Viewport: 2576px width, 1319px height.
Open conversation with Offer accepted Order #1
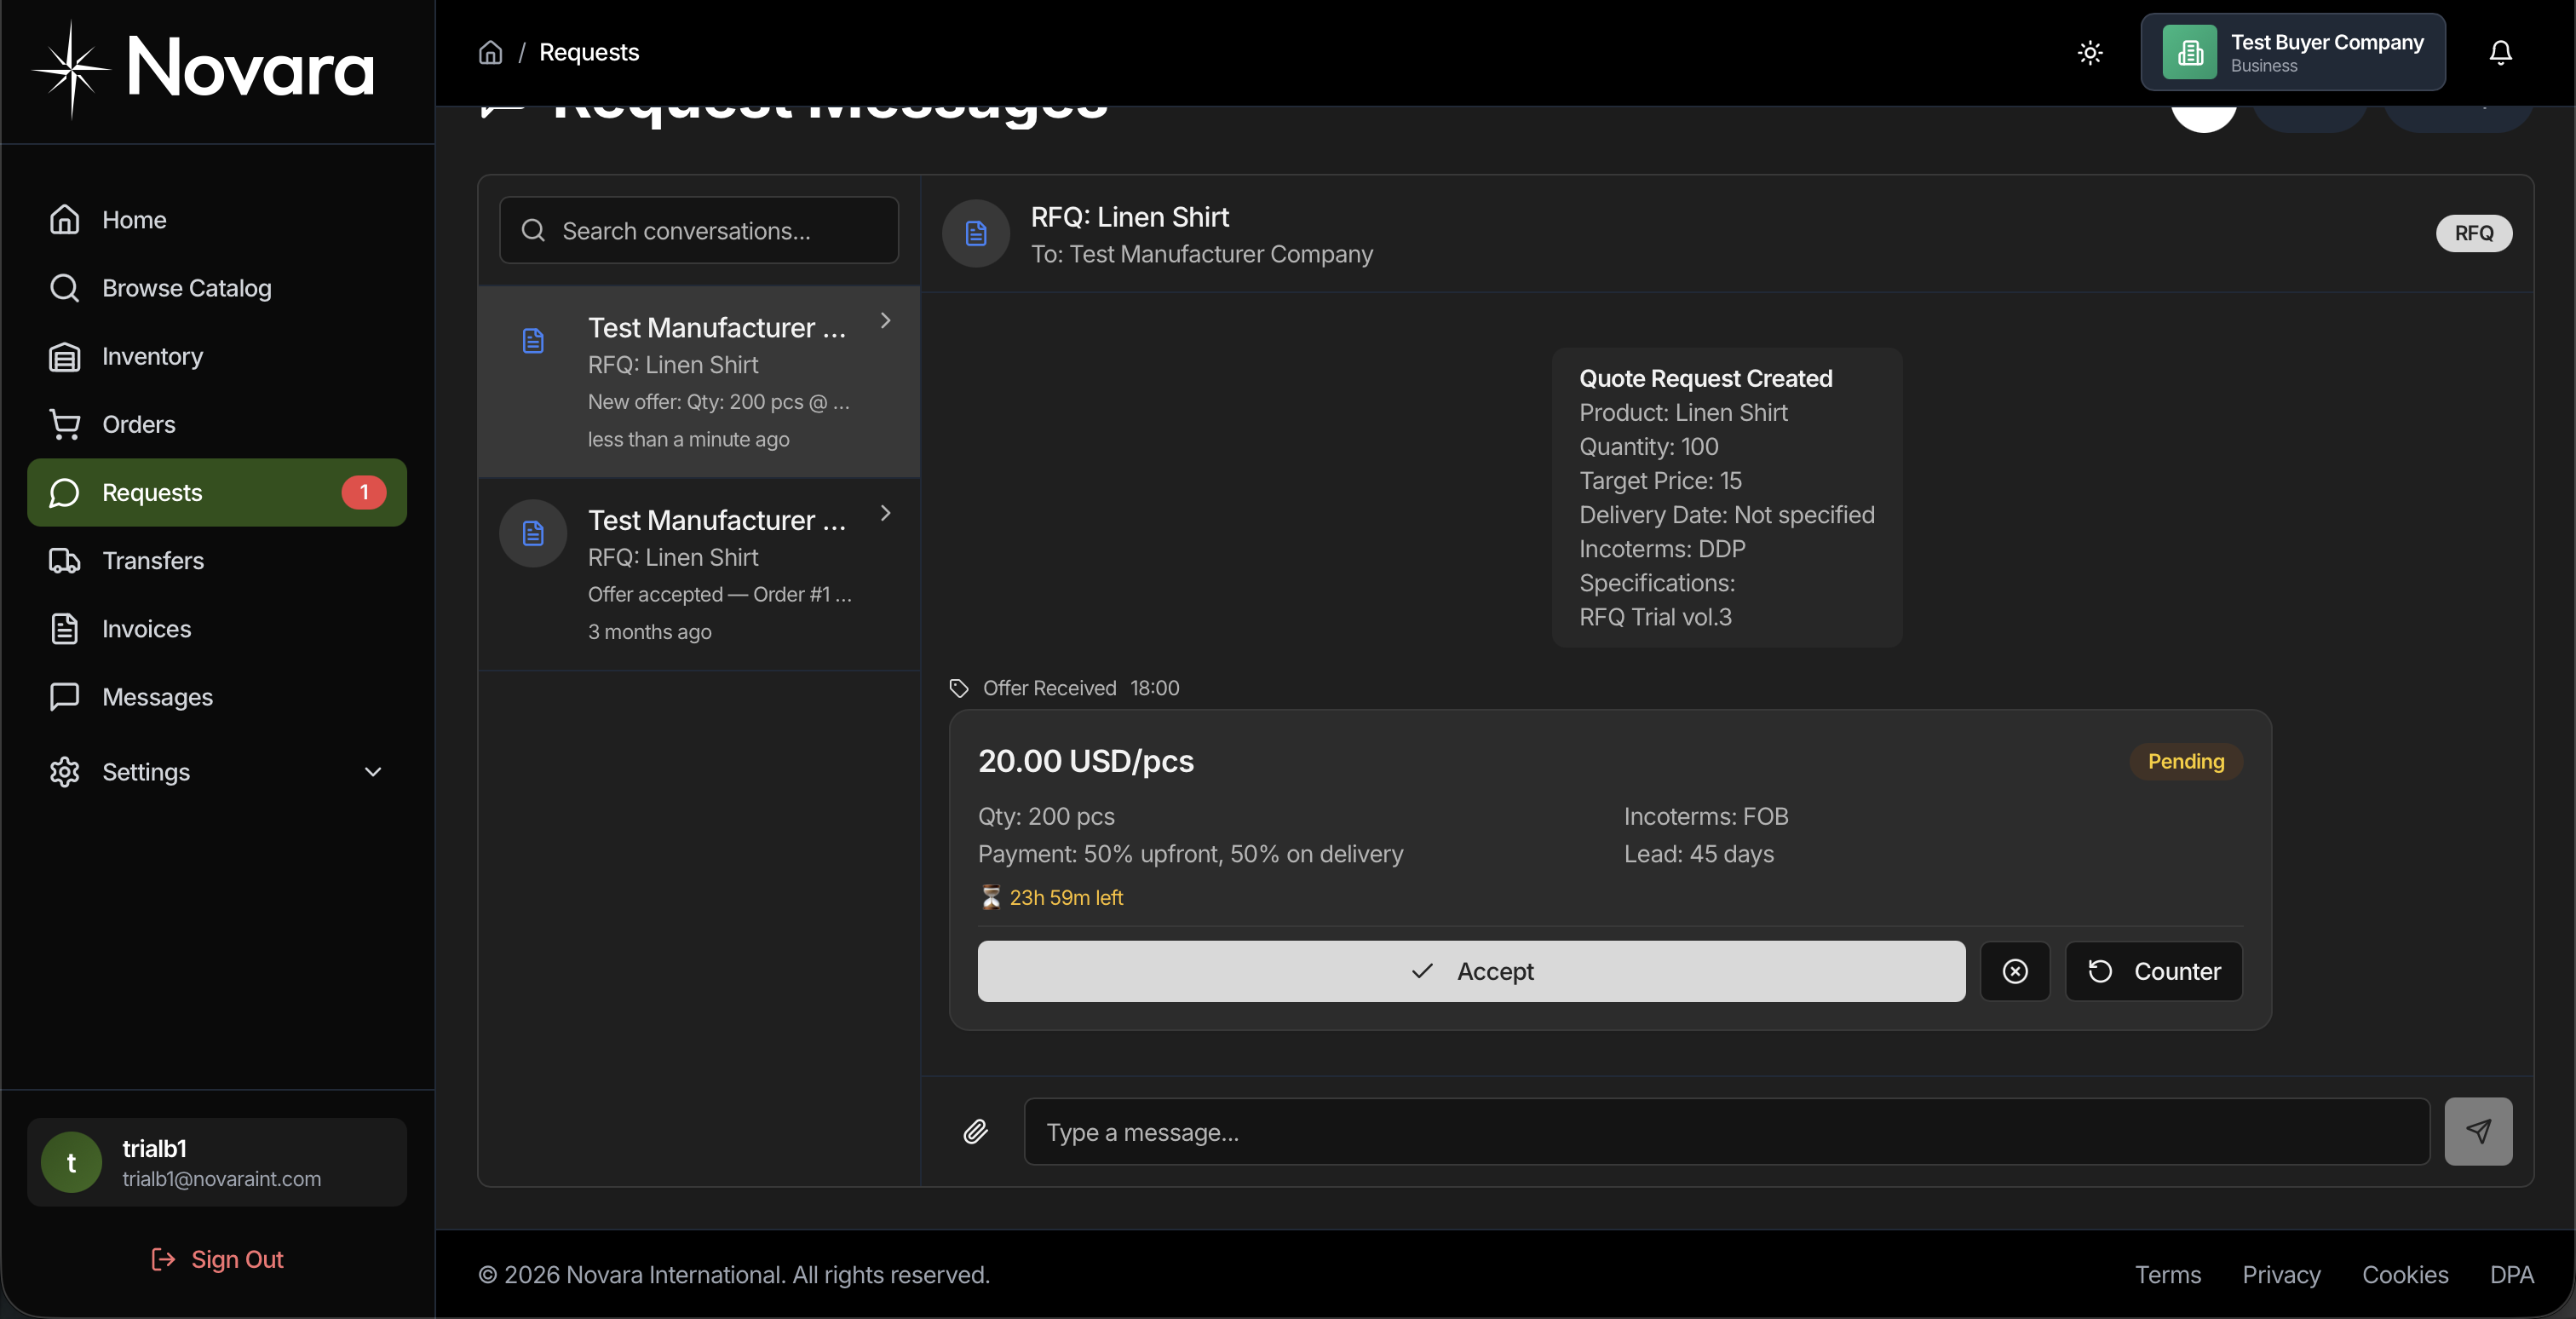(699, 575)
